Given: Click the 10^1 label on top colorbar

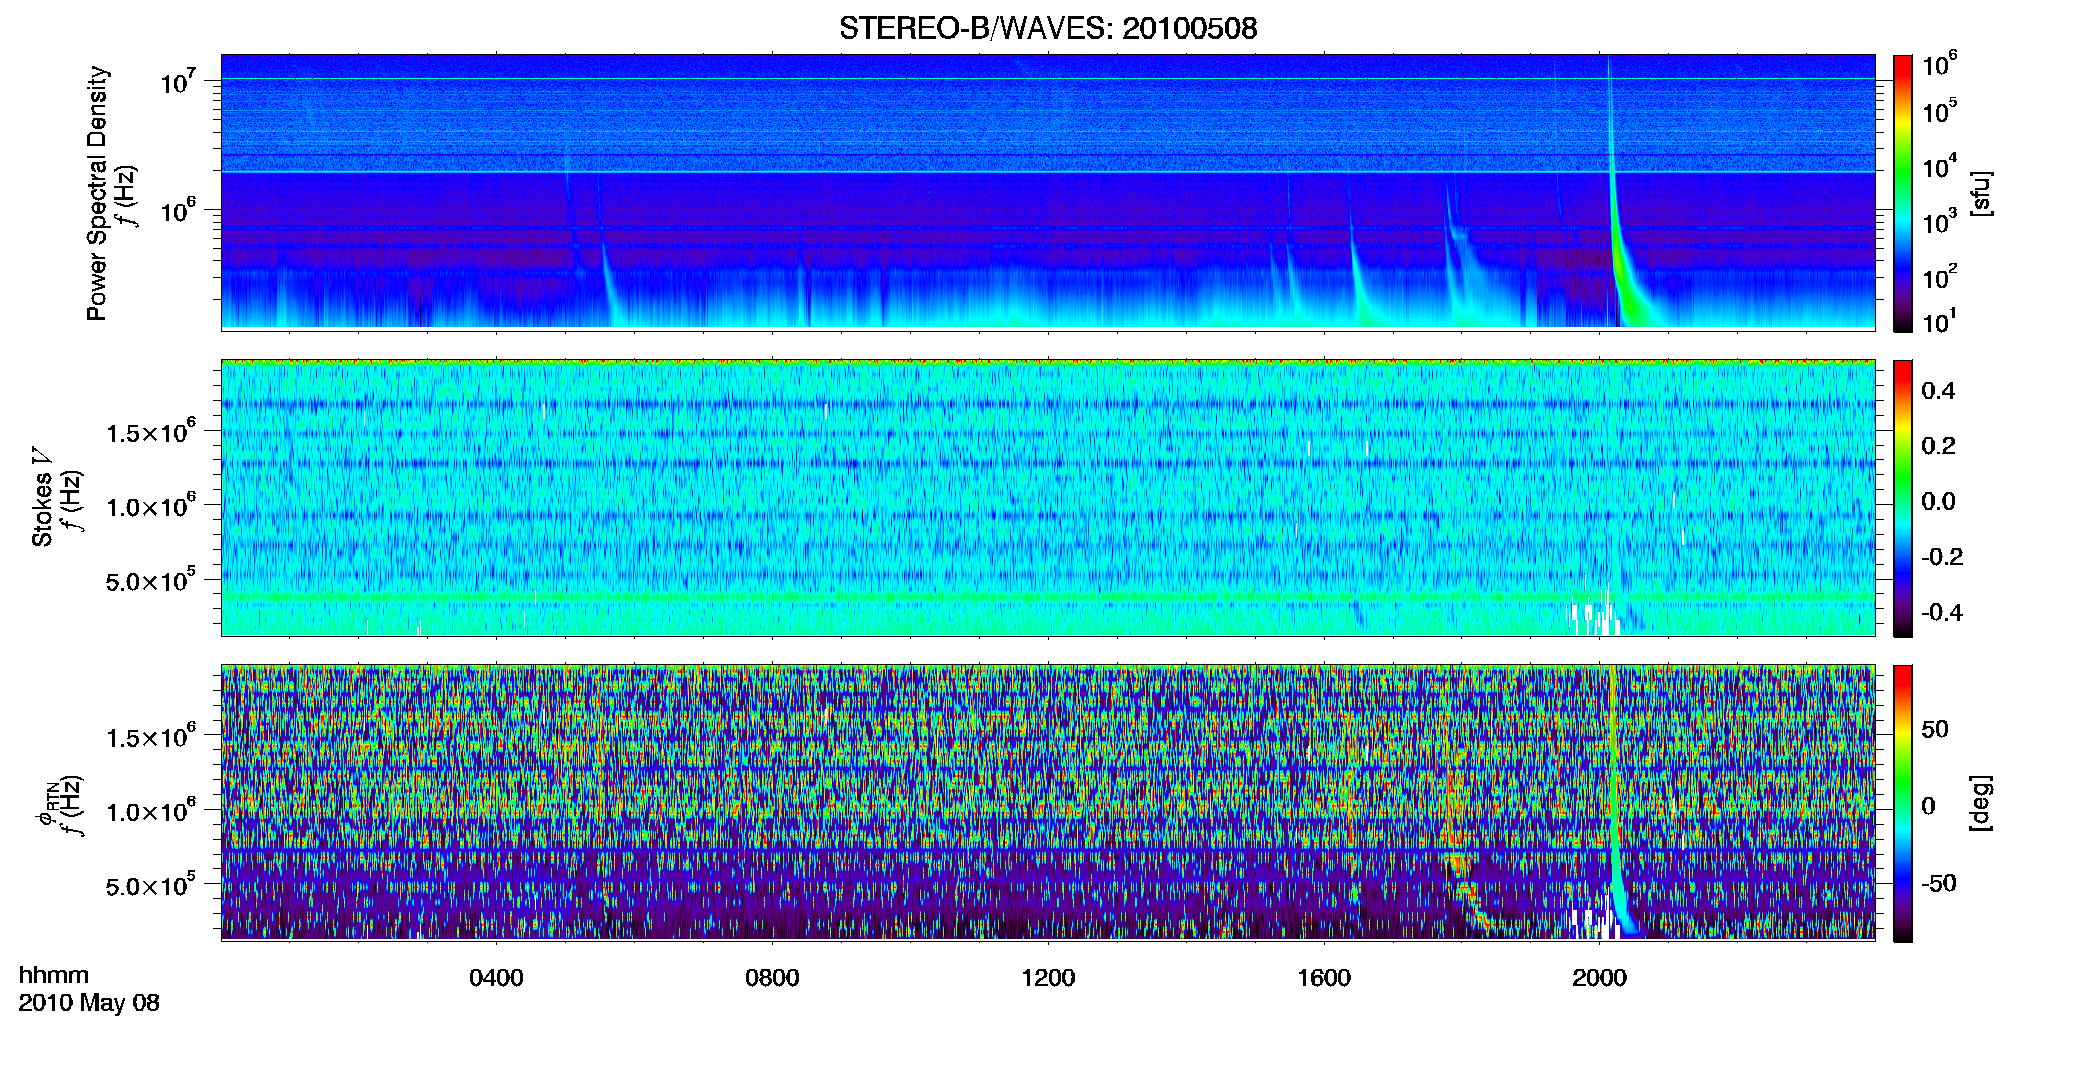Looking at the screenshot, I should pos(1939,321).
